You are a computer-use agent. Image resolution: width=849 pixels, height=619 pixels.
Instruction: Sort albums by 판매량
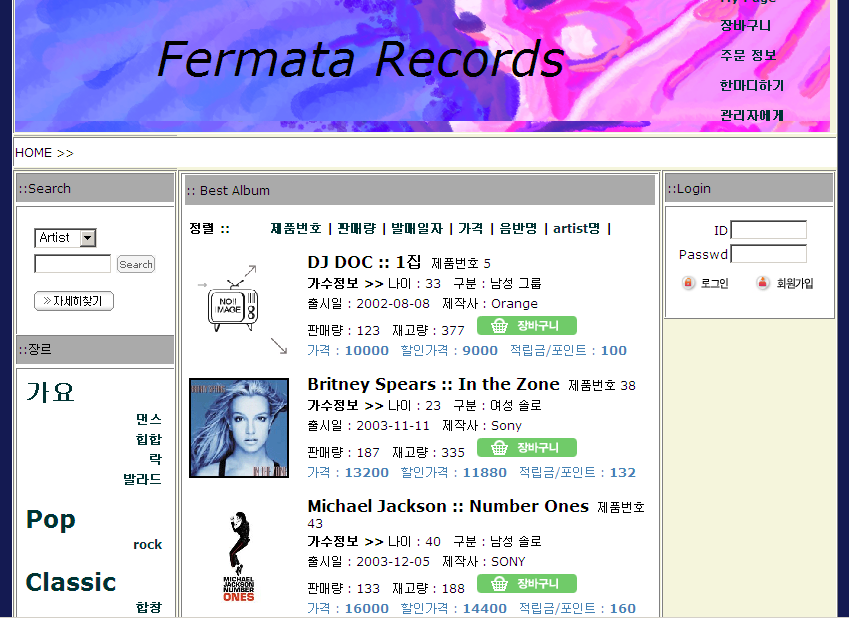pos(356,229)
